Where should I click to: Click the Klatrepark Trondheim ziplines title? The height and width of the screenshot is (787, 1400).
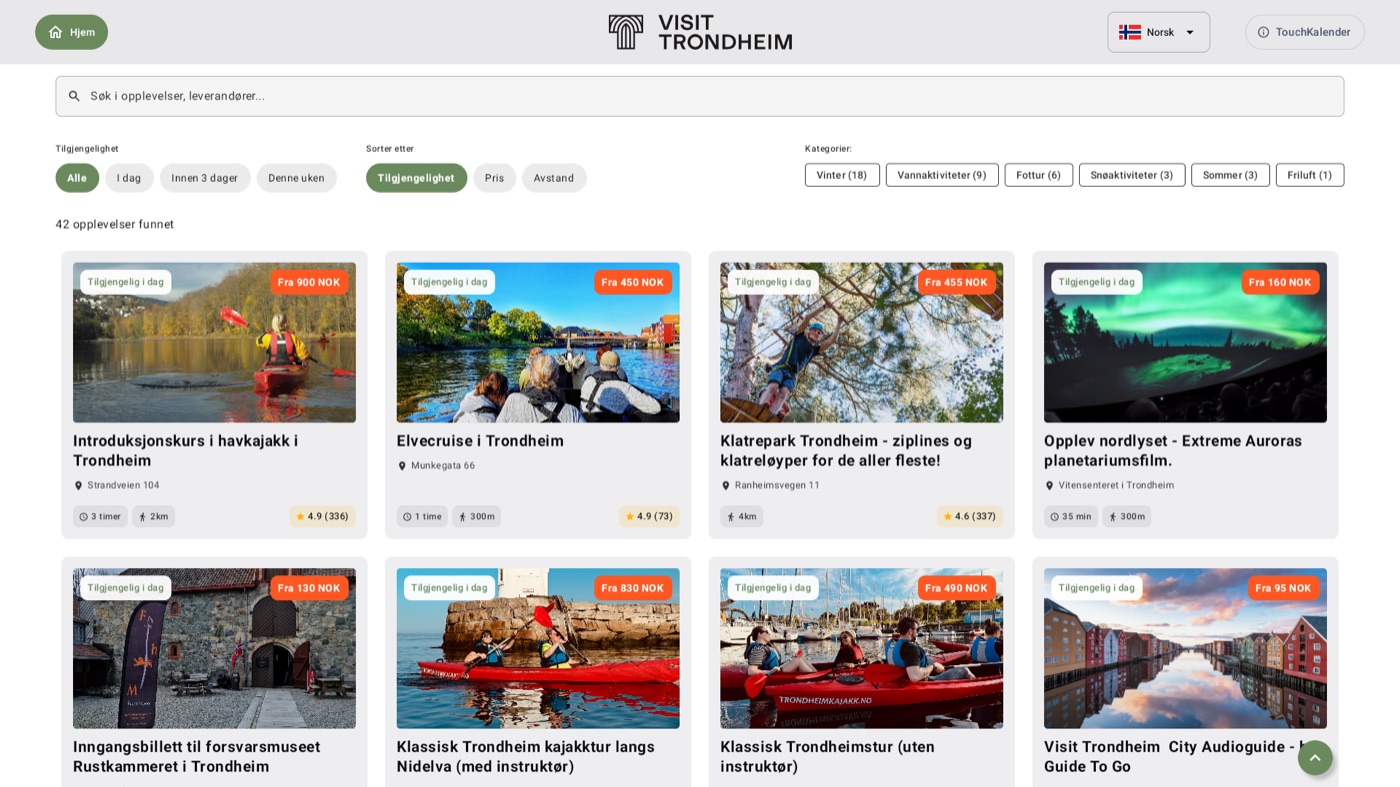point(846,451)
